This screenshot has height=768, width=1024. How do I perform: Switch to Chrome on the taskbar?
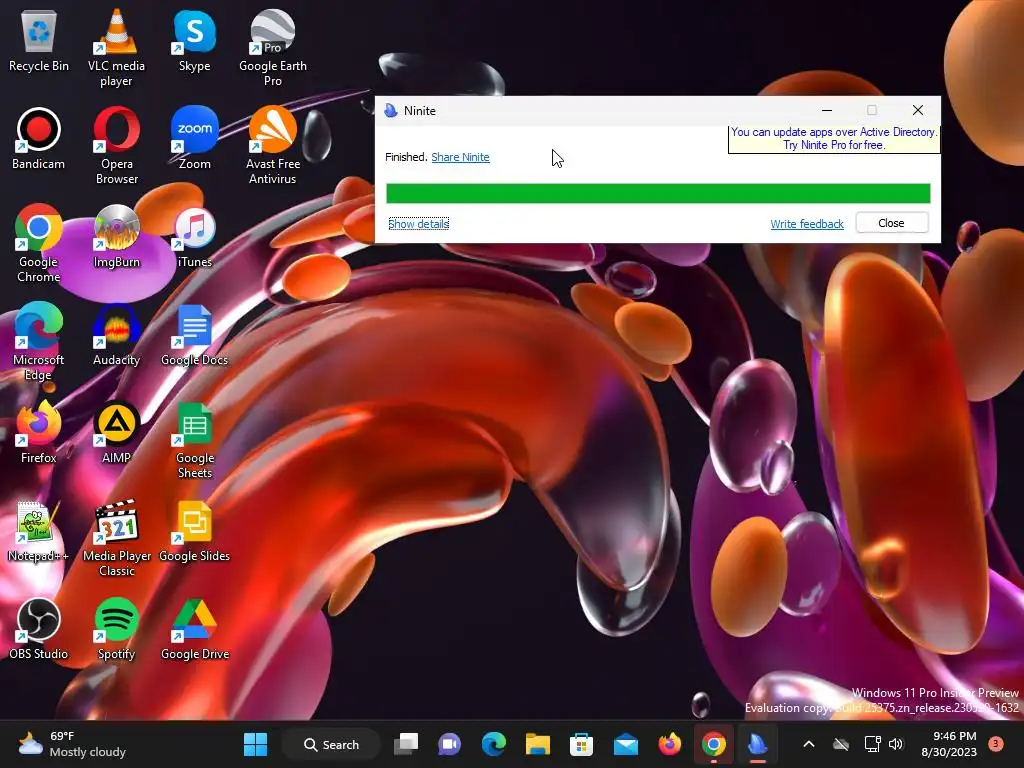point(714,744)
